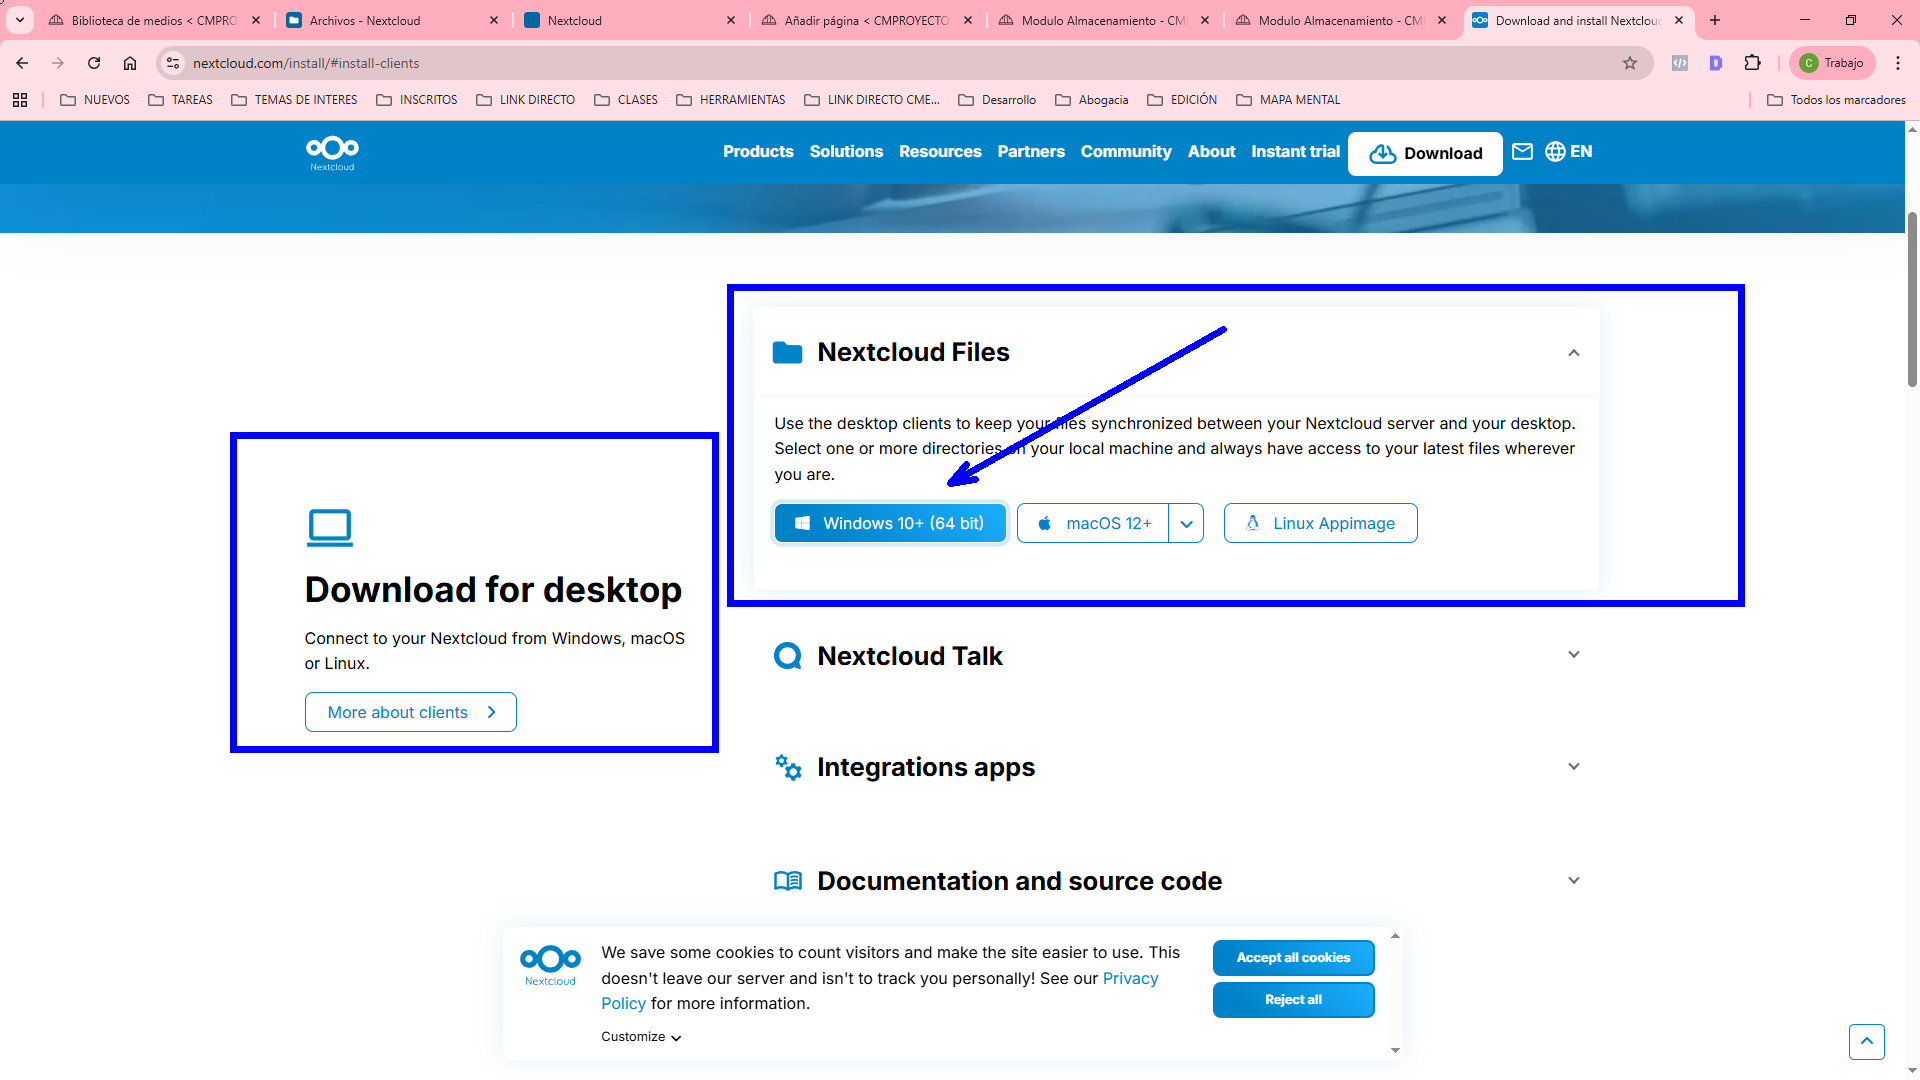Expand the Integrations apps section
Viewport: 1920px width, 1080px height.
click(1573, 767)
